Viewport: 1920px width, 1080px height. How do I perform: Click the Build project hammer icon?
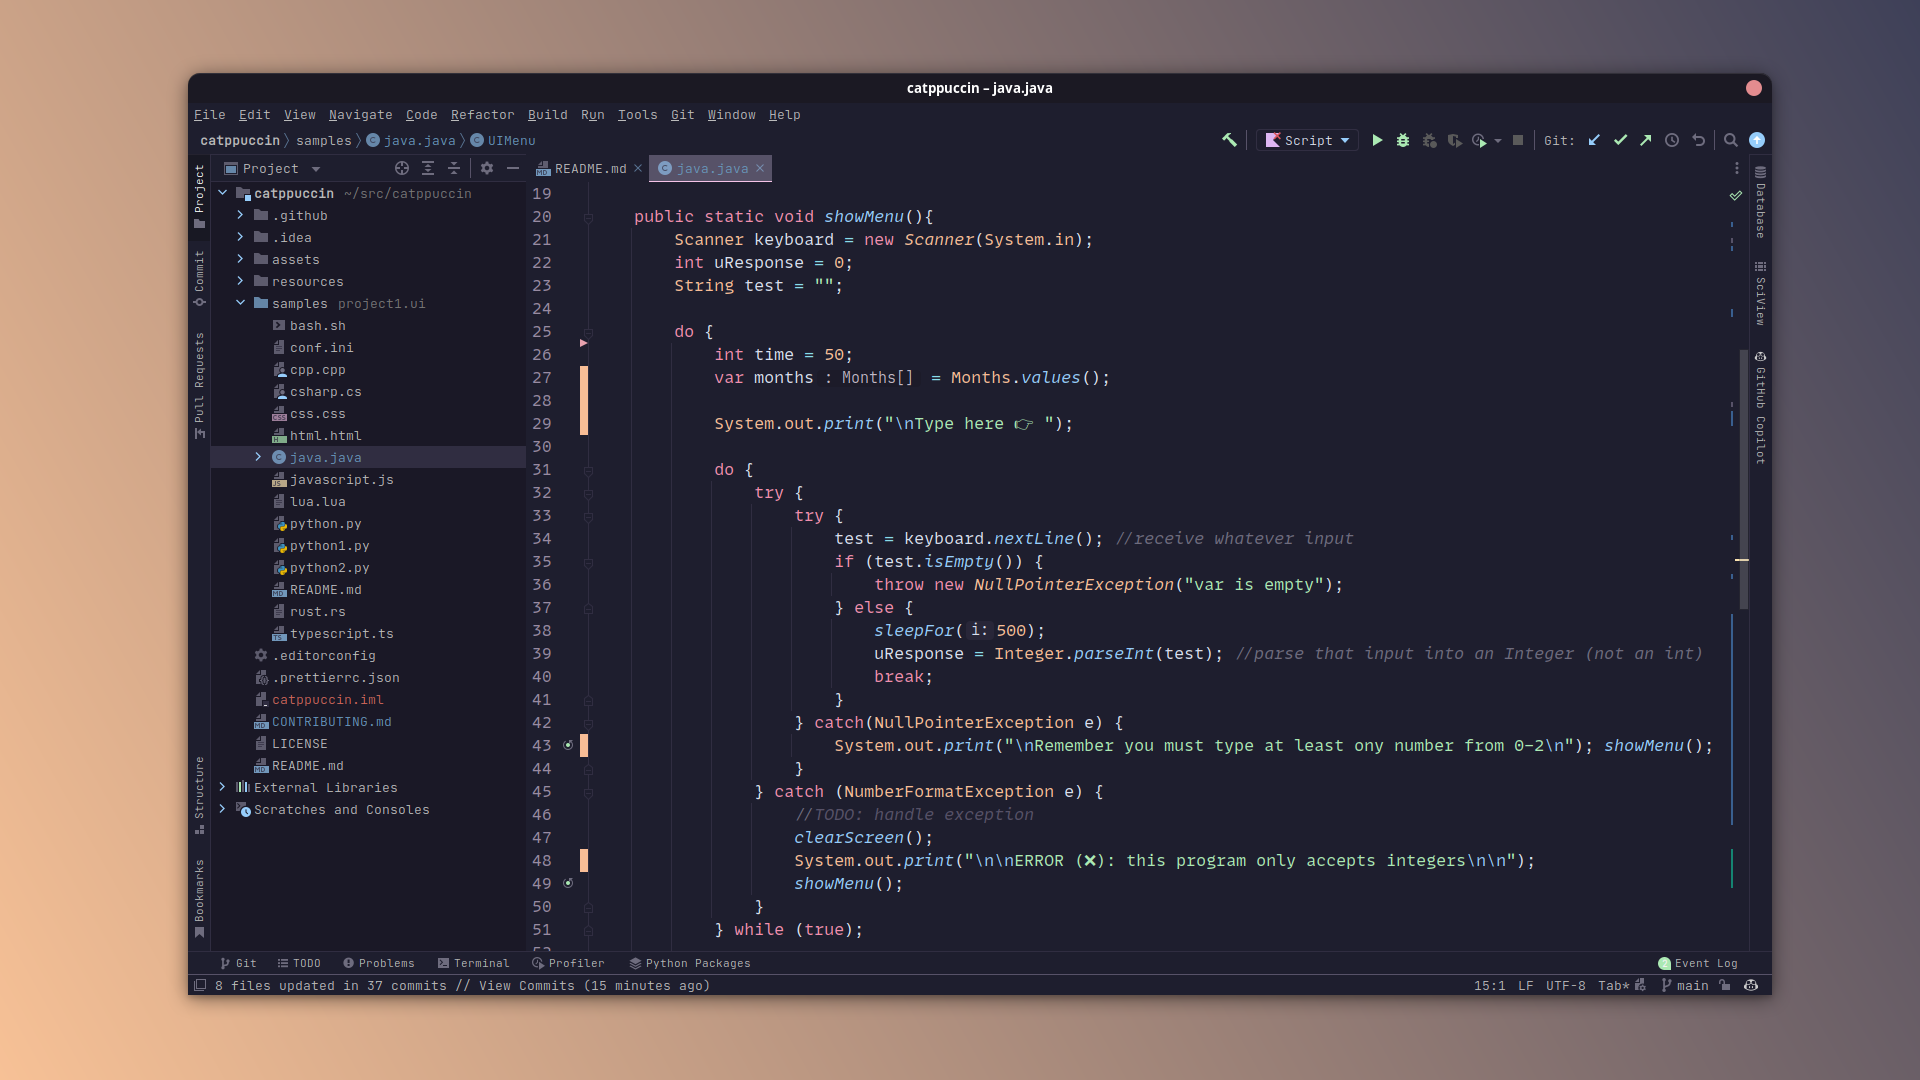[1229, 140]
